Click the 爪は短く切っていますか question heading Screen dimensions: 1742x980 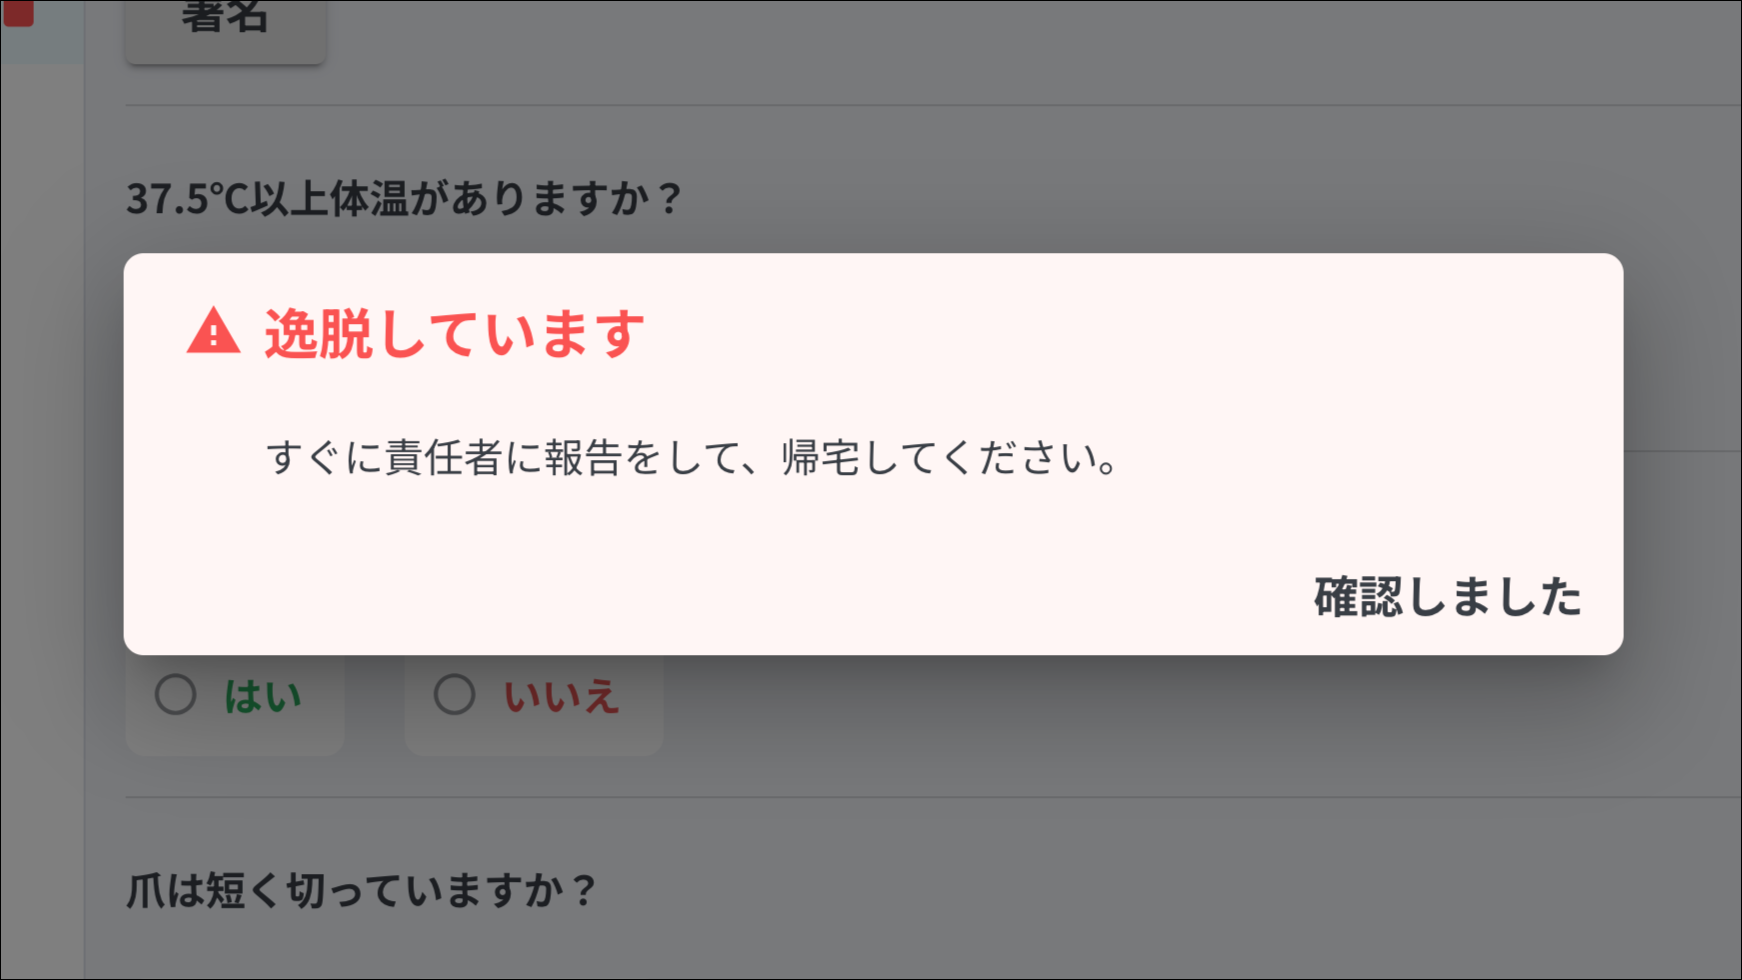coord(361,890)
